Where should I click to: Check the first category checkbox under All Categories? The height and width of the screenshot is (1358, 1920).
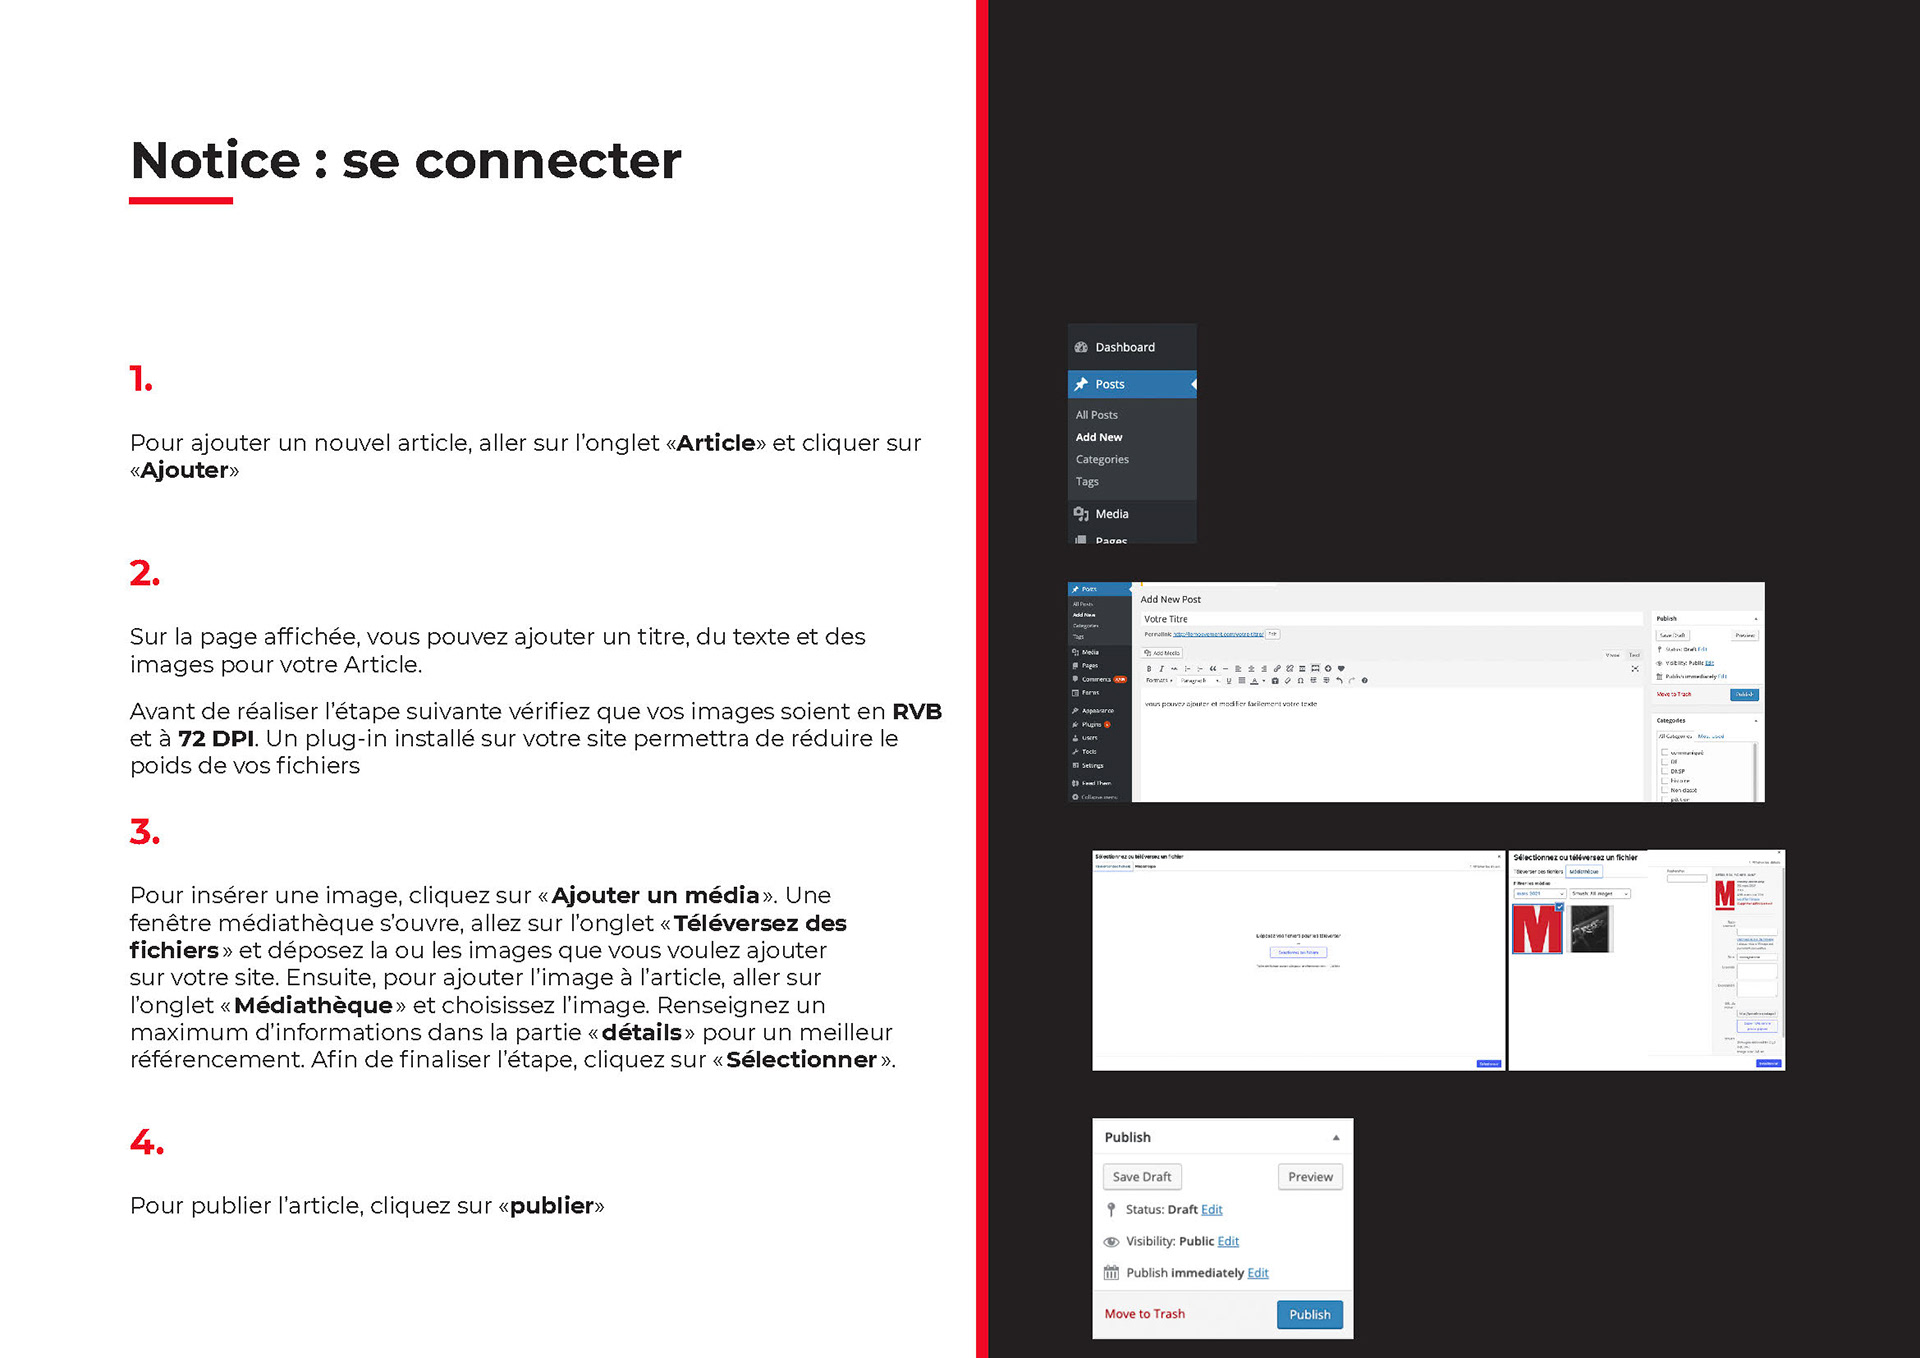pos(1664,752)
